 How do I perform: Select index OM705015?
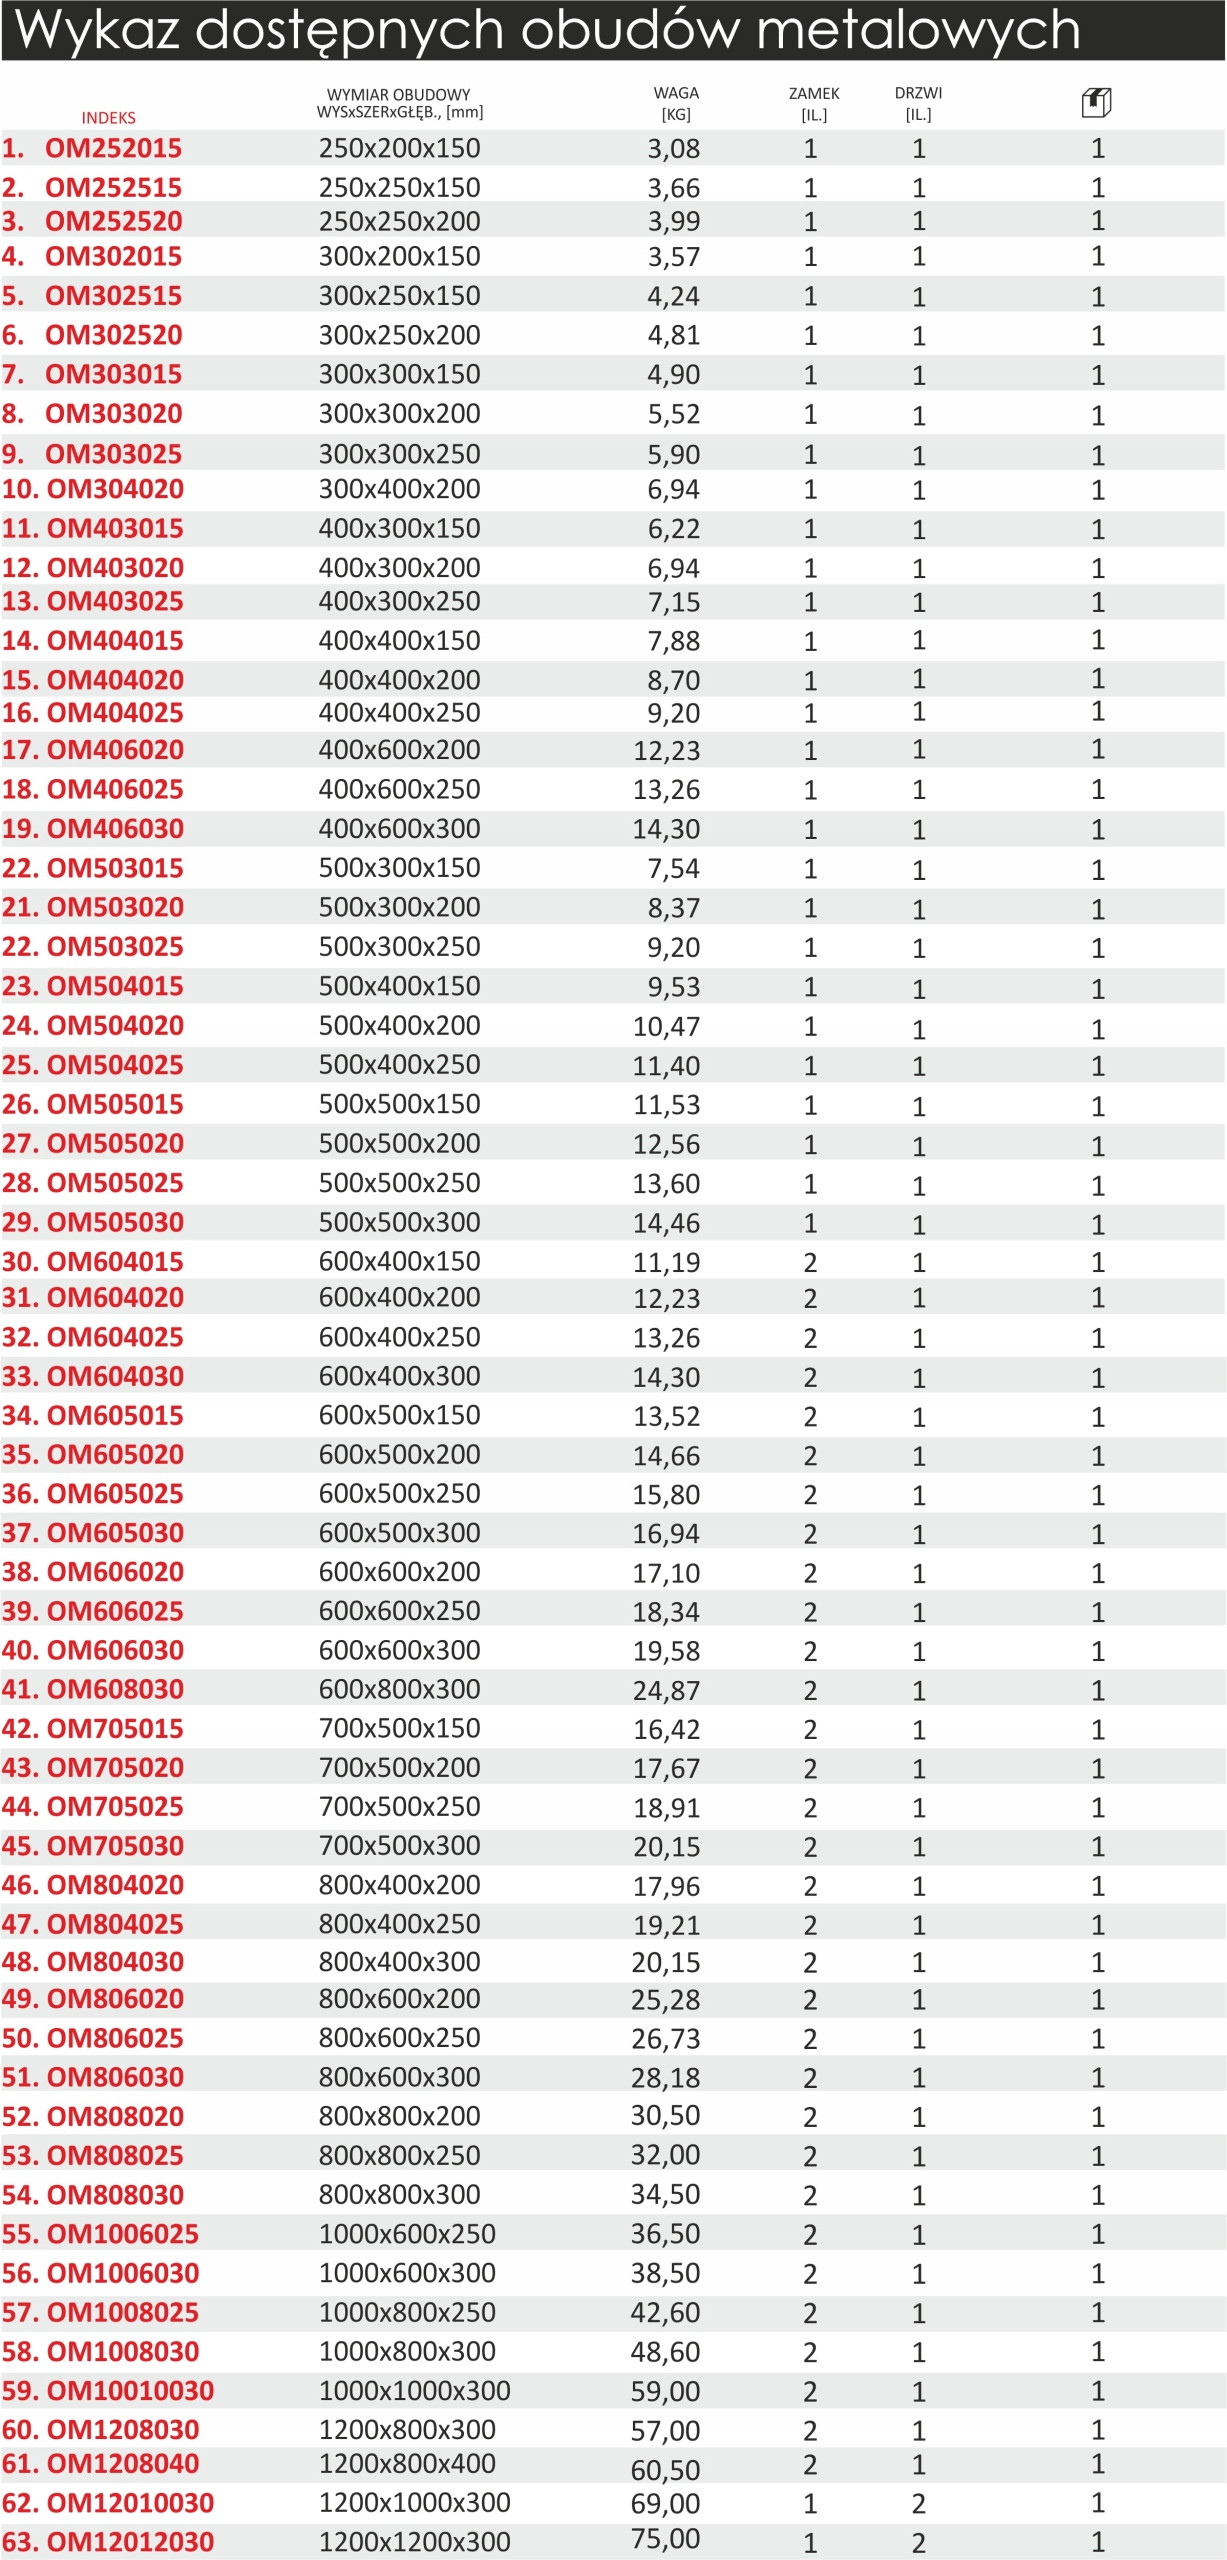[x=115, y=1729]
